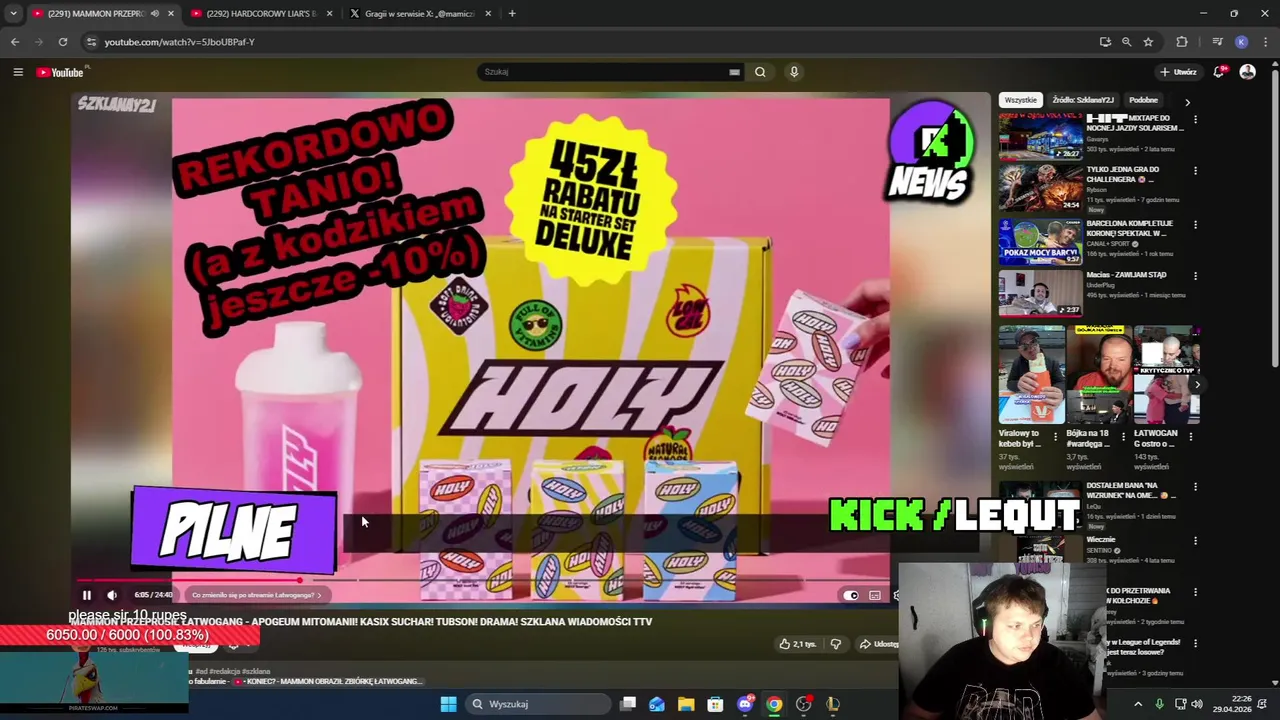
Task: Select the Wszystkie filter chip
Action: [1021, 100]
